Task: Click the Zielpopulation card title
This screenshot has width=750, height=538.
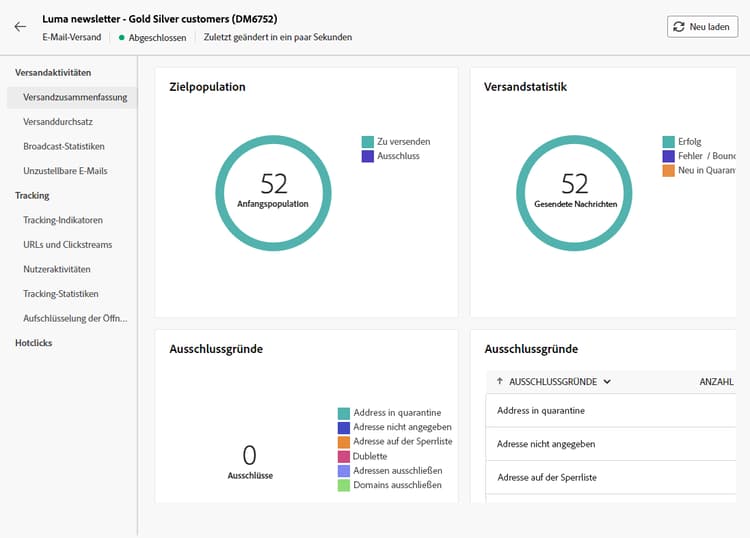Action: pos(207,87)
